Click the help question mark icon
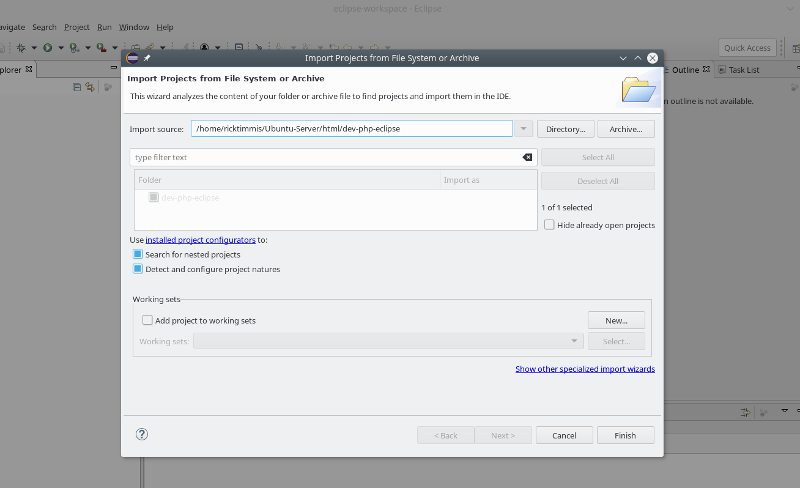The height and width of the screenshot is (488, 800). [142, 434]
